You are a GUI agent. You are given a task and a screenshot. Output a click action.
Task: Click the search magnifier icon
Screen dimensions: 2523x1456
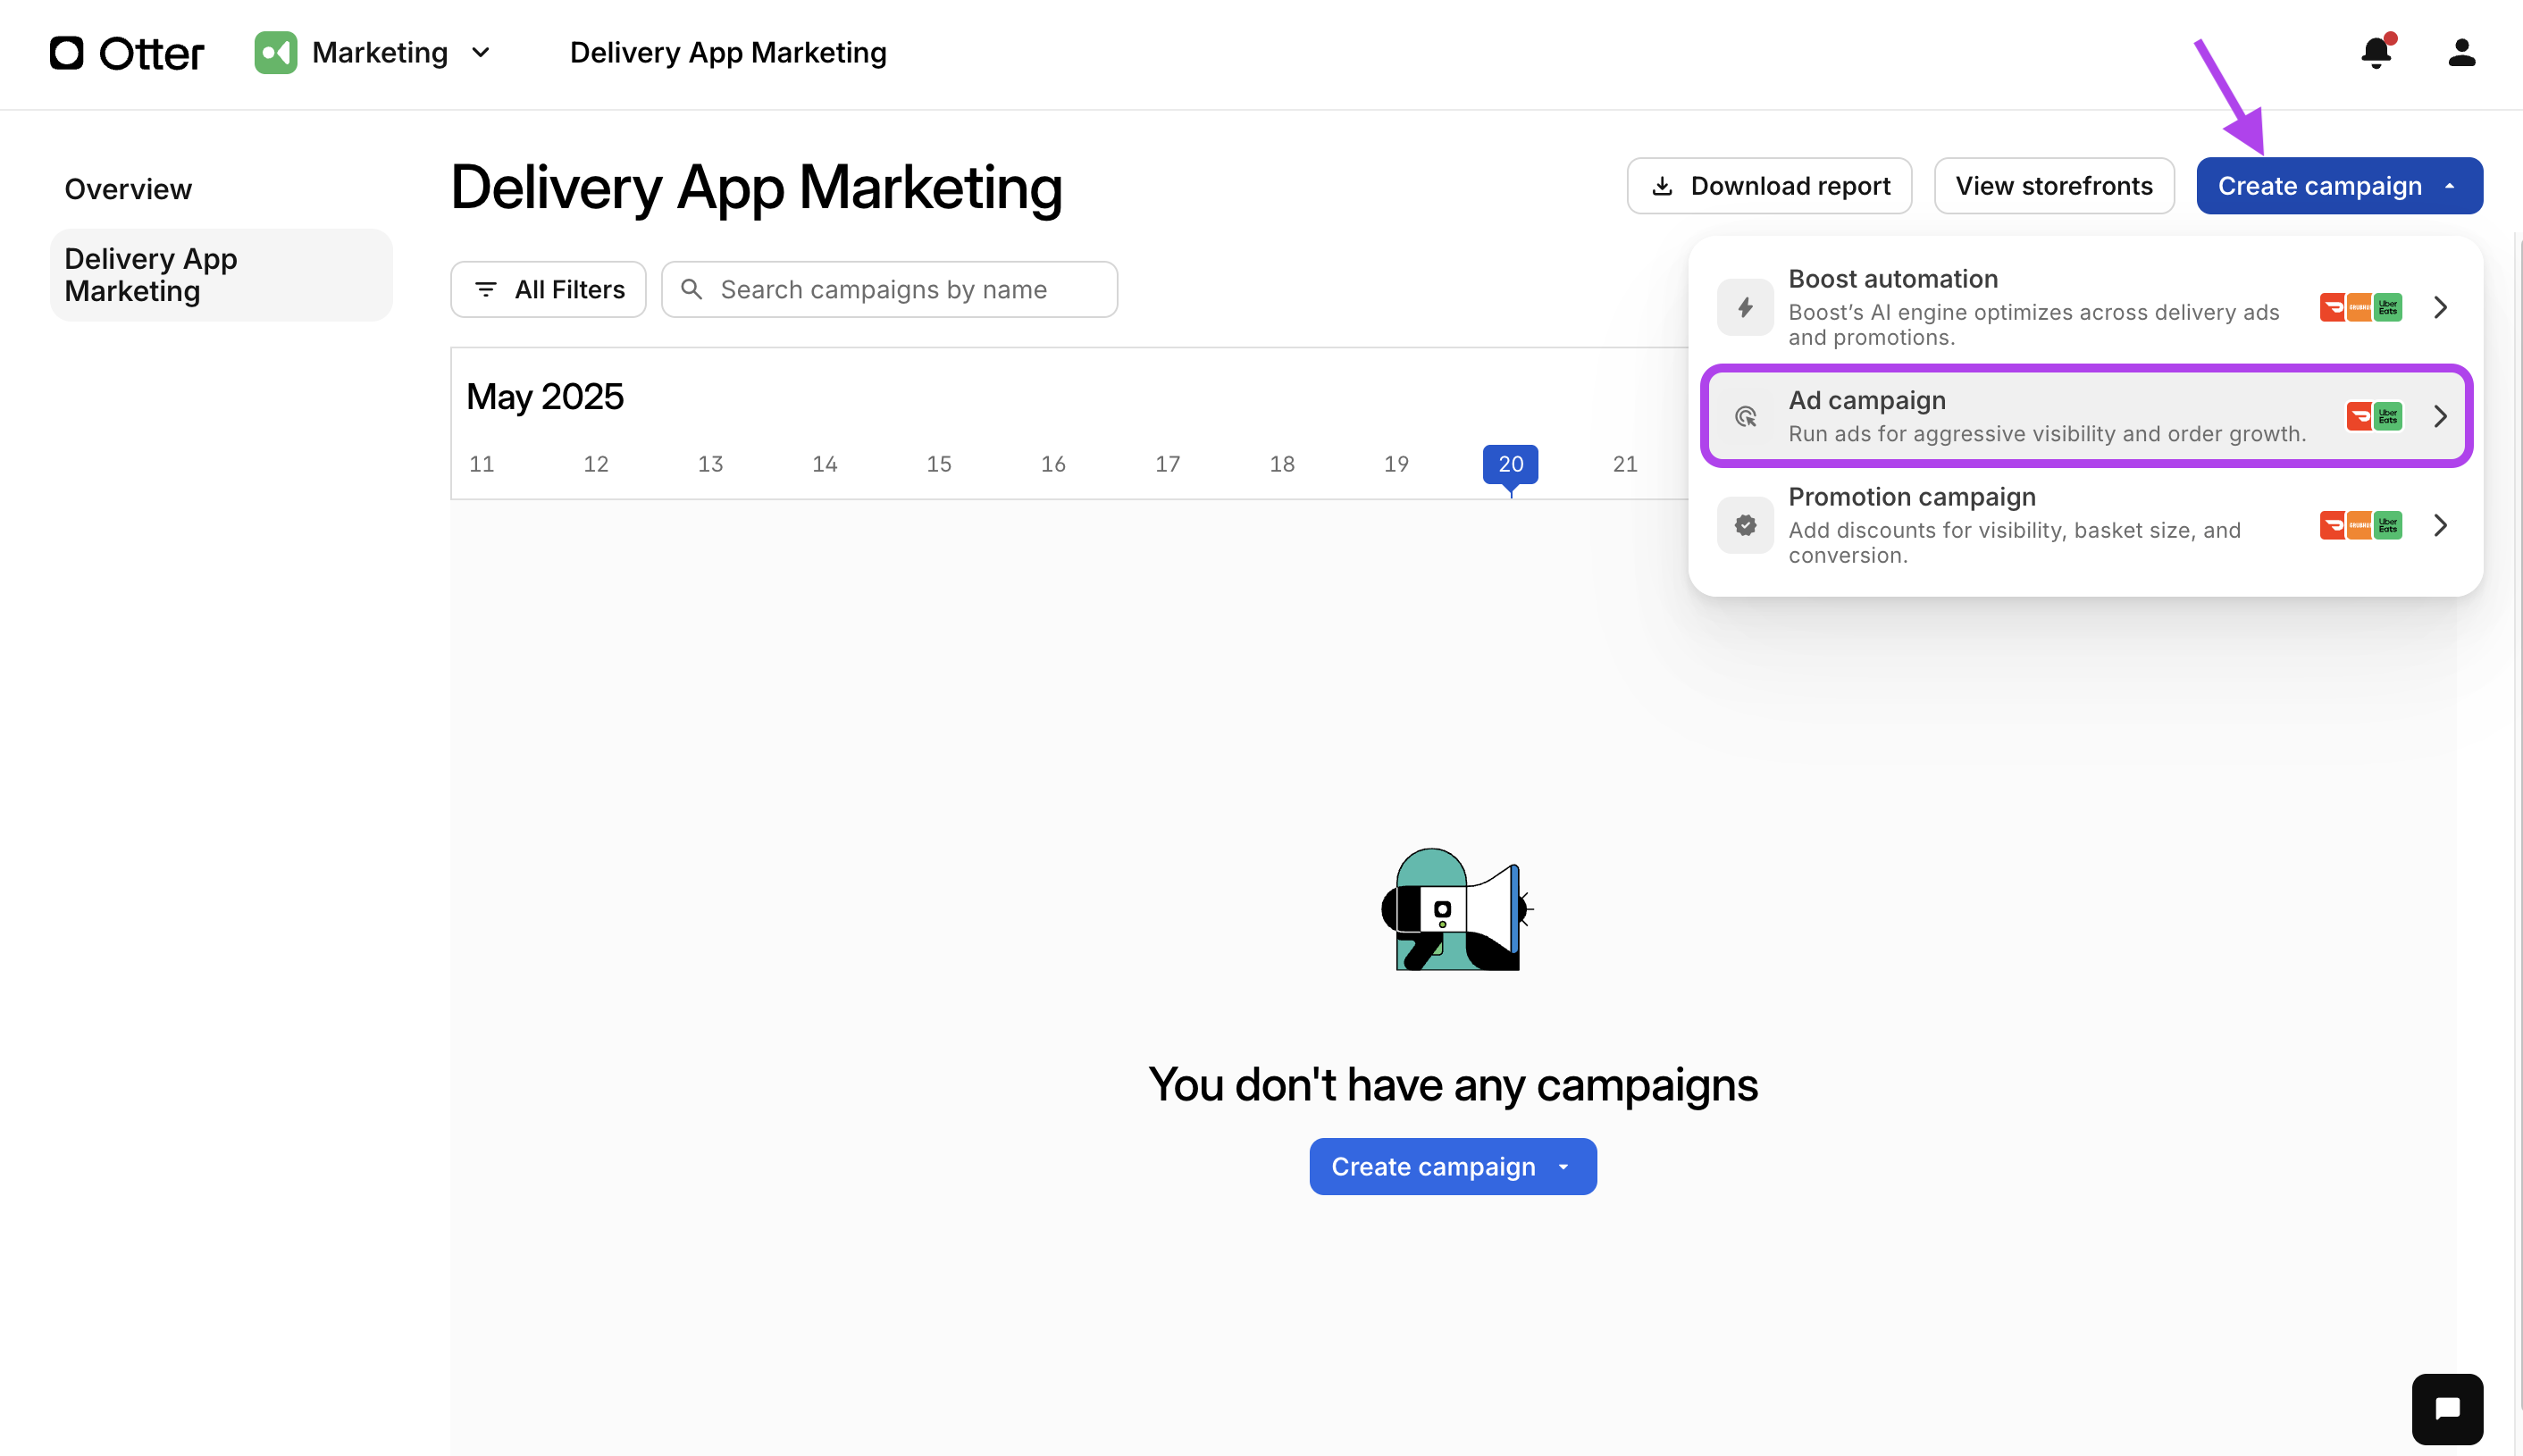[691, 290]
